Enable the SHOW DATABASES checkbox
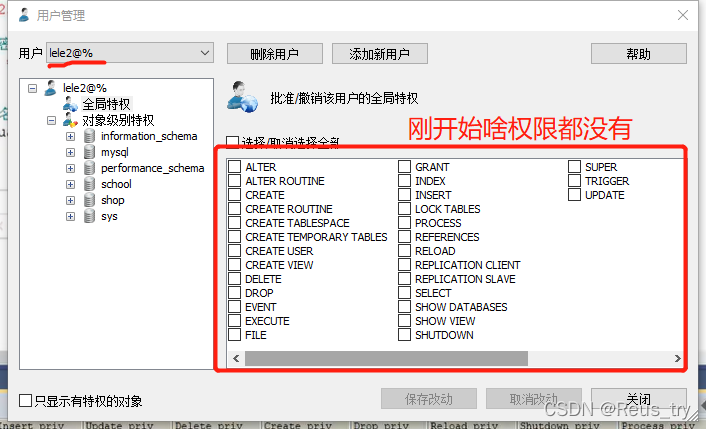 pos(404,307)
